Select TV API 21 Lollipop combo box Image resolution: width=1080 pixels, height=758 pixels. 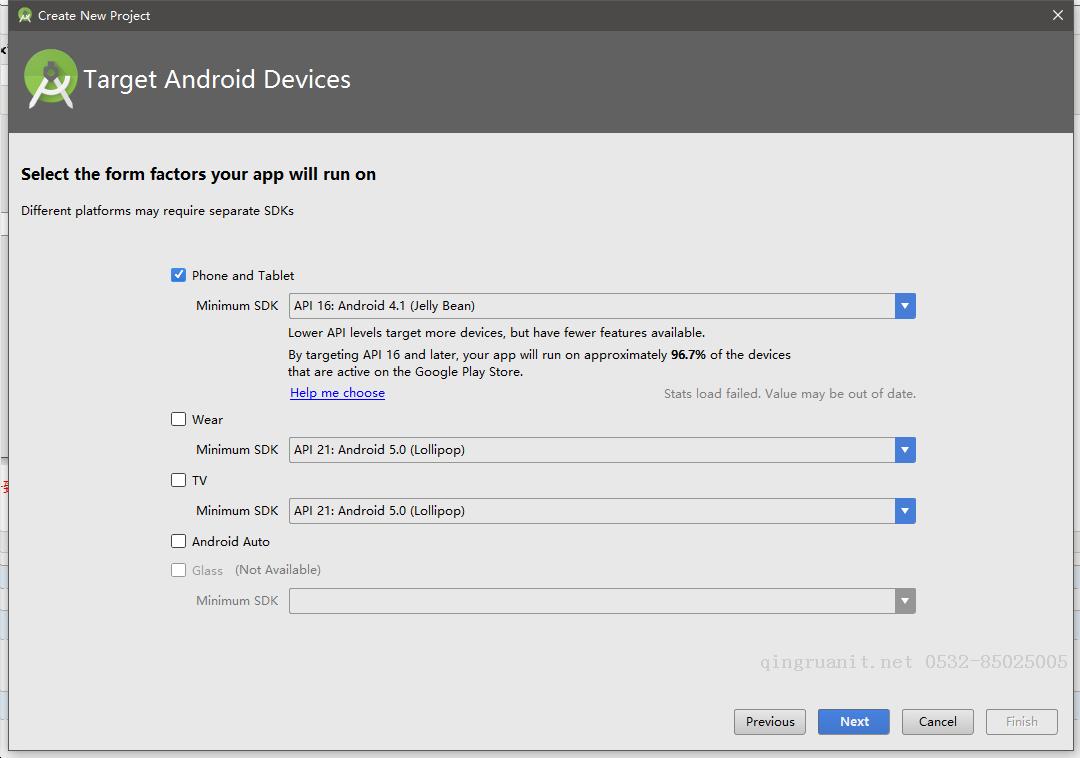[x=602, y=511]
